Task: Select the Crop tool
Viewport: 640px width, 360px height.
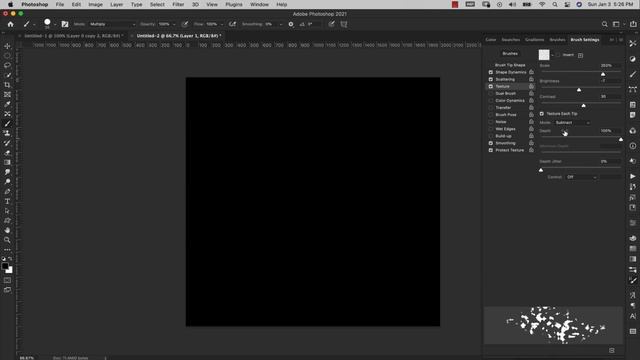Action: (7, 85)
